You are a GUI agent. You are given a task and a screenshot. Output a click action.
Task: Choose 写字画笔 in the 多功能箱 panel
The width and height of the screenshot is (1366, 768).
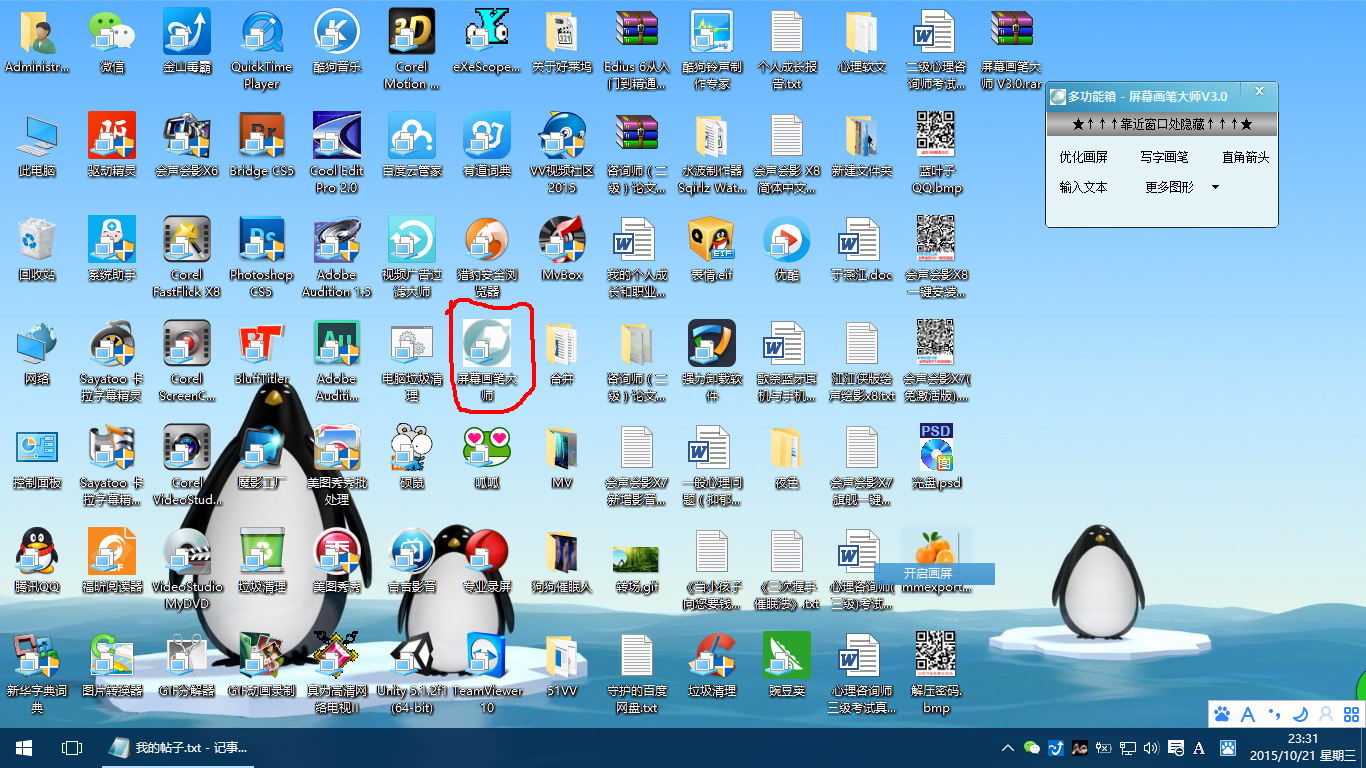1164,157
